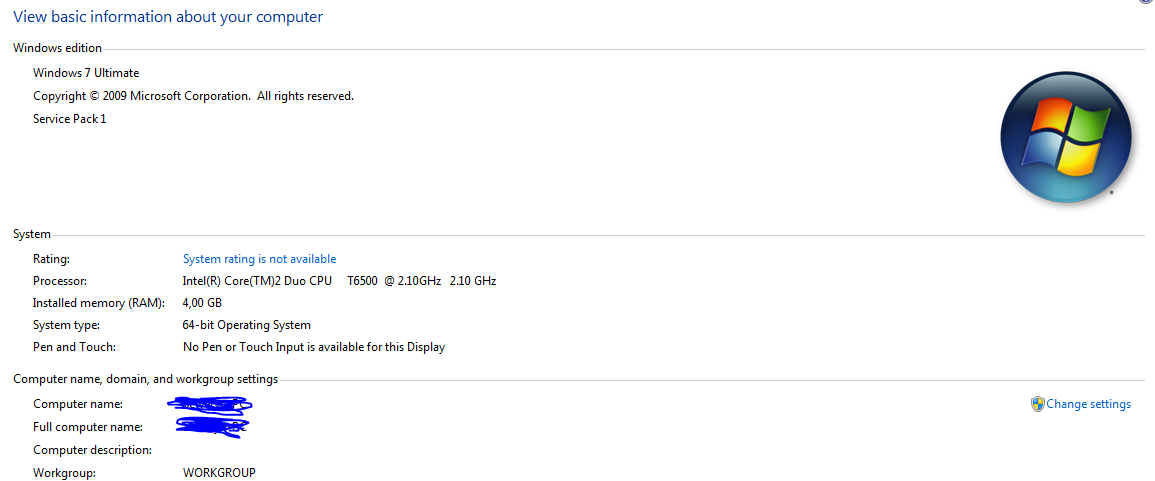This screenshot has height=481, width=1155.
Task: Click the scribbled-out Computer name value
Action: coord(211,404)
